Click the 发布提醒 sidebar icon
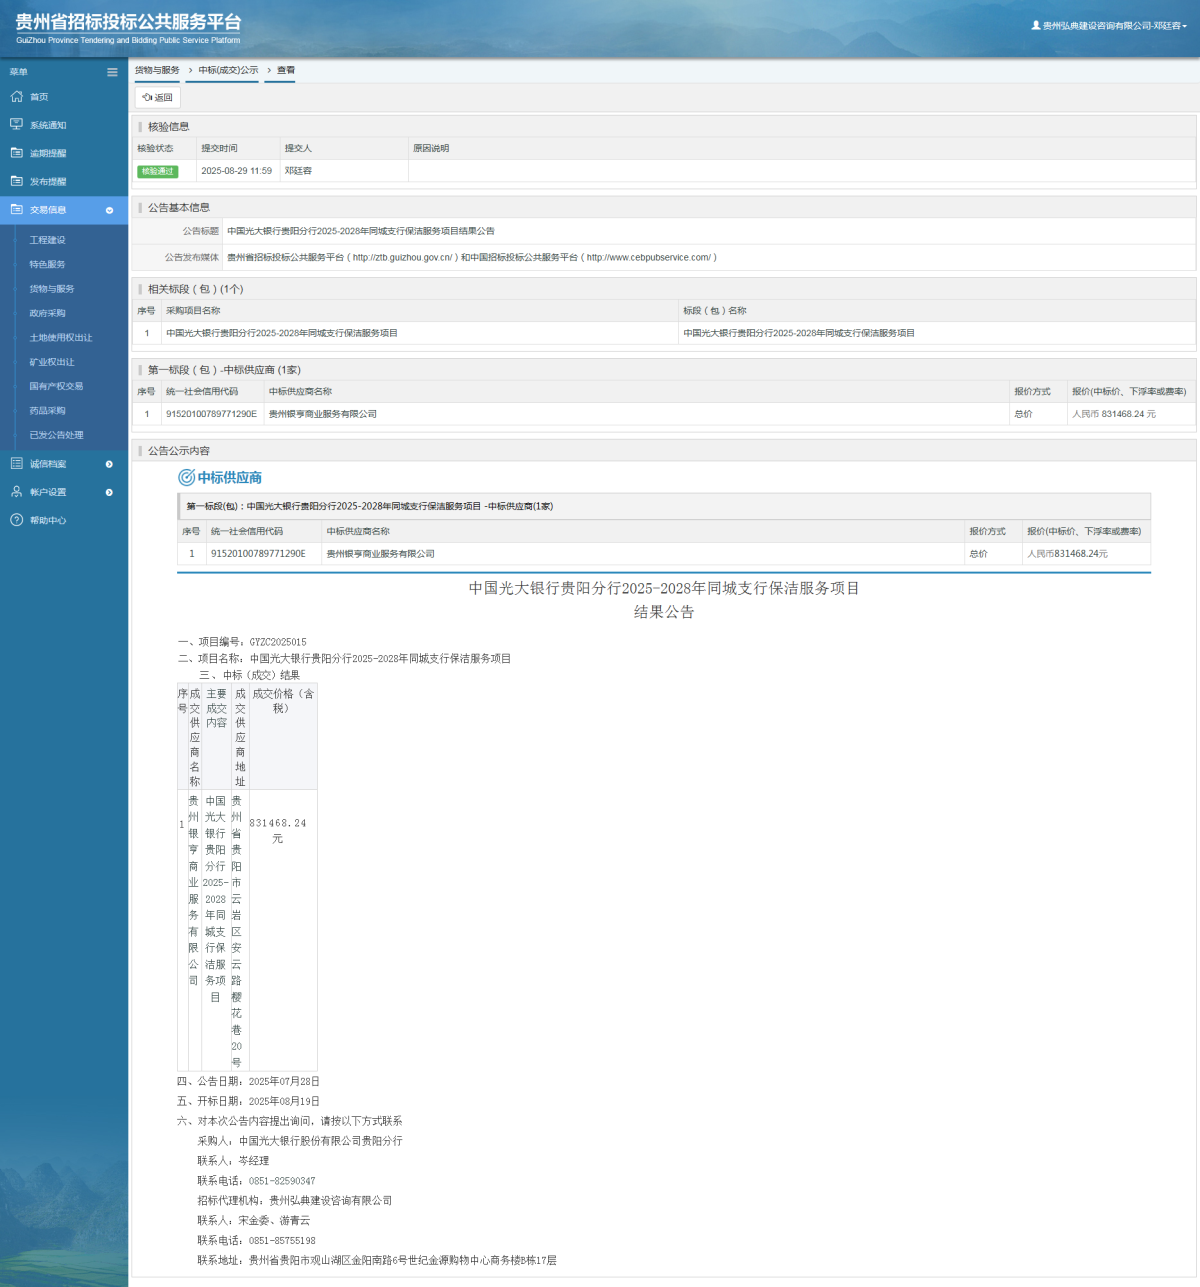 point(16,181)
